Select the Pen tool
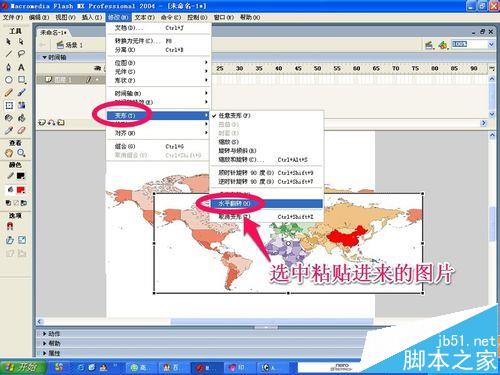The width and height of the screenshot is (500, 375). pyautogui.click(x=9, y=67)
